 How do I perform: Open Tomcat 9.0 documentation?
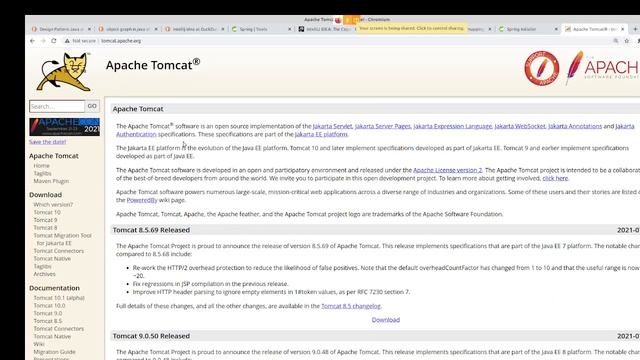pos(48,313)
